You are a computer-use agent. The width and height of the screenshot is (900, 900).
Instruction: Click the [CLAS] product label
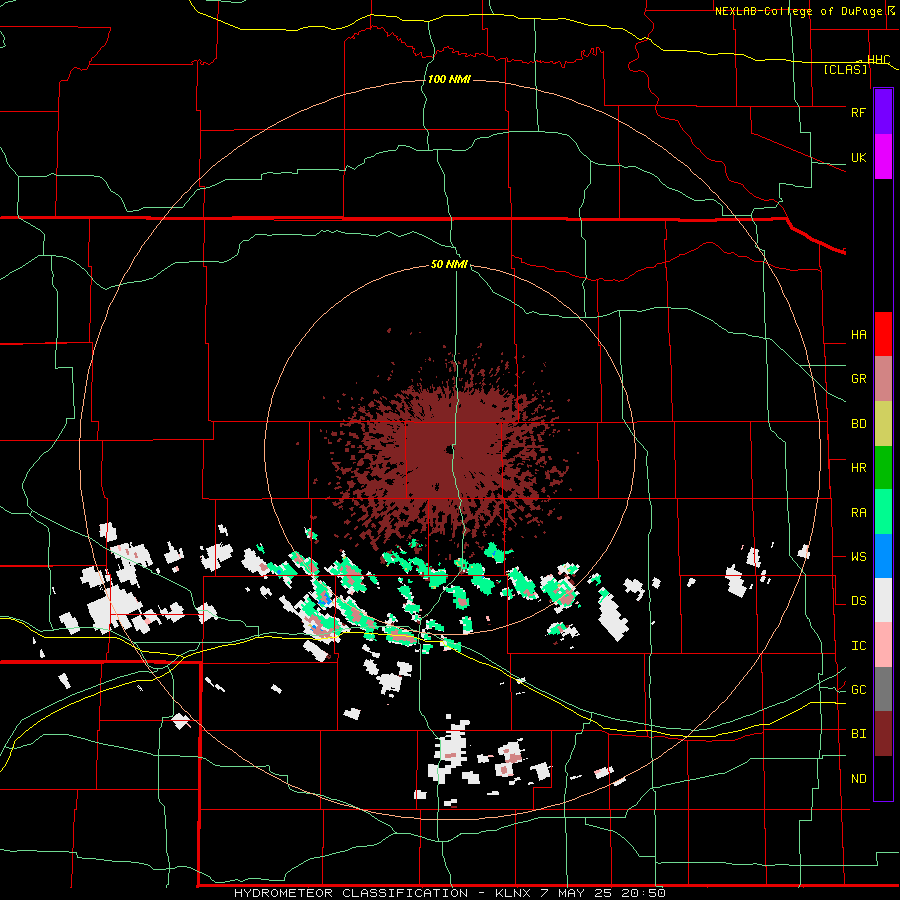coord(845,69)
